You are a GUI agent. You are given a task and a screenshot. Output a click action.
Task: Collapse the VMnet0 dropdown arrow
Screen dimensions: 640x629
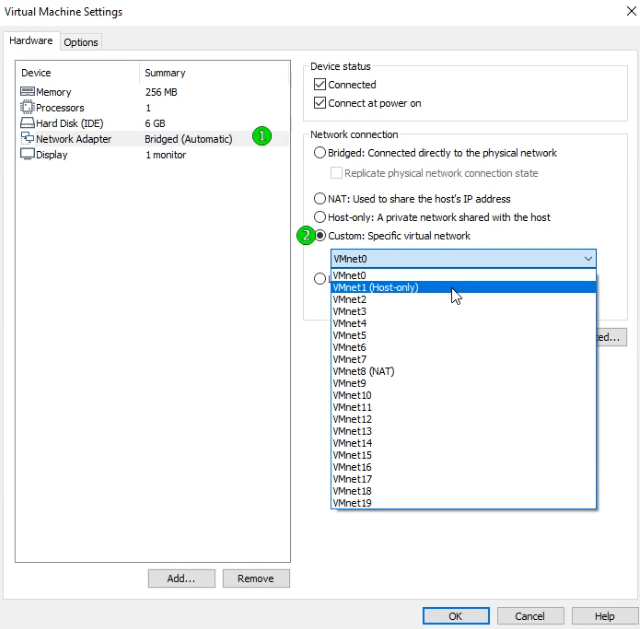[588, 259]
